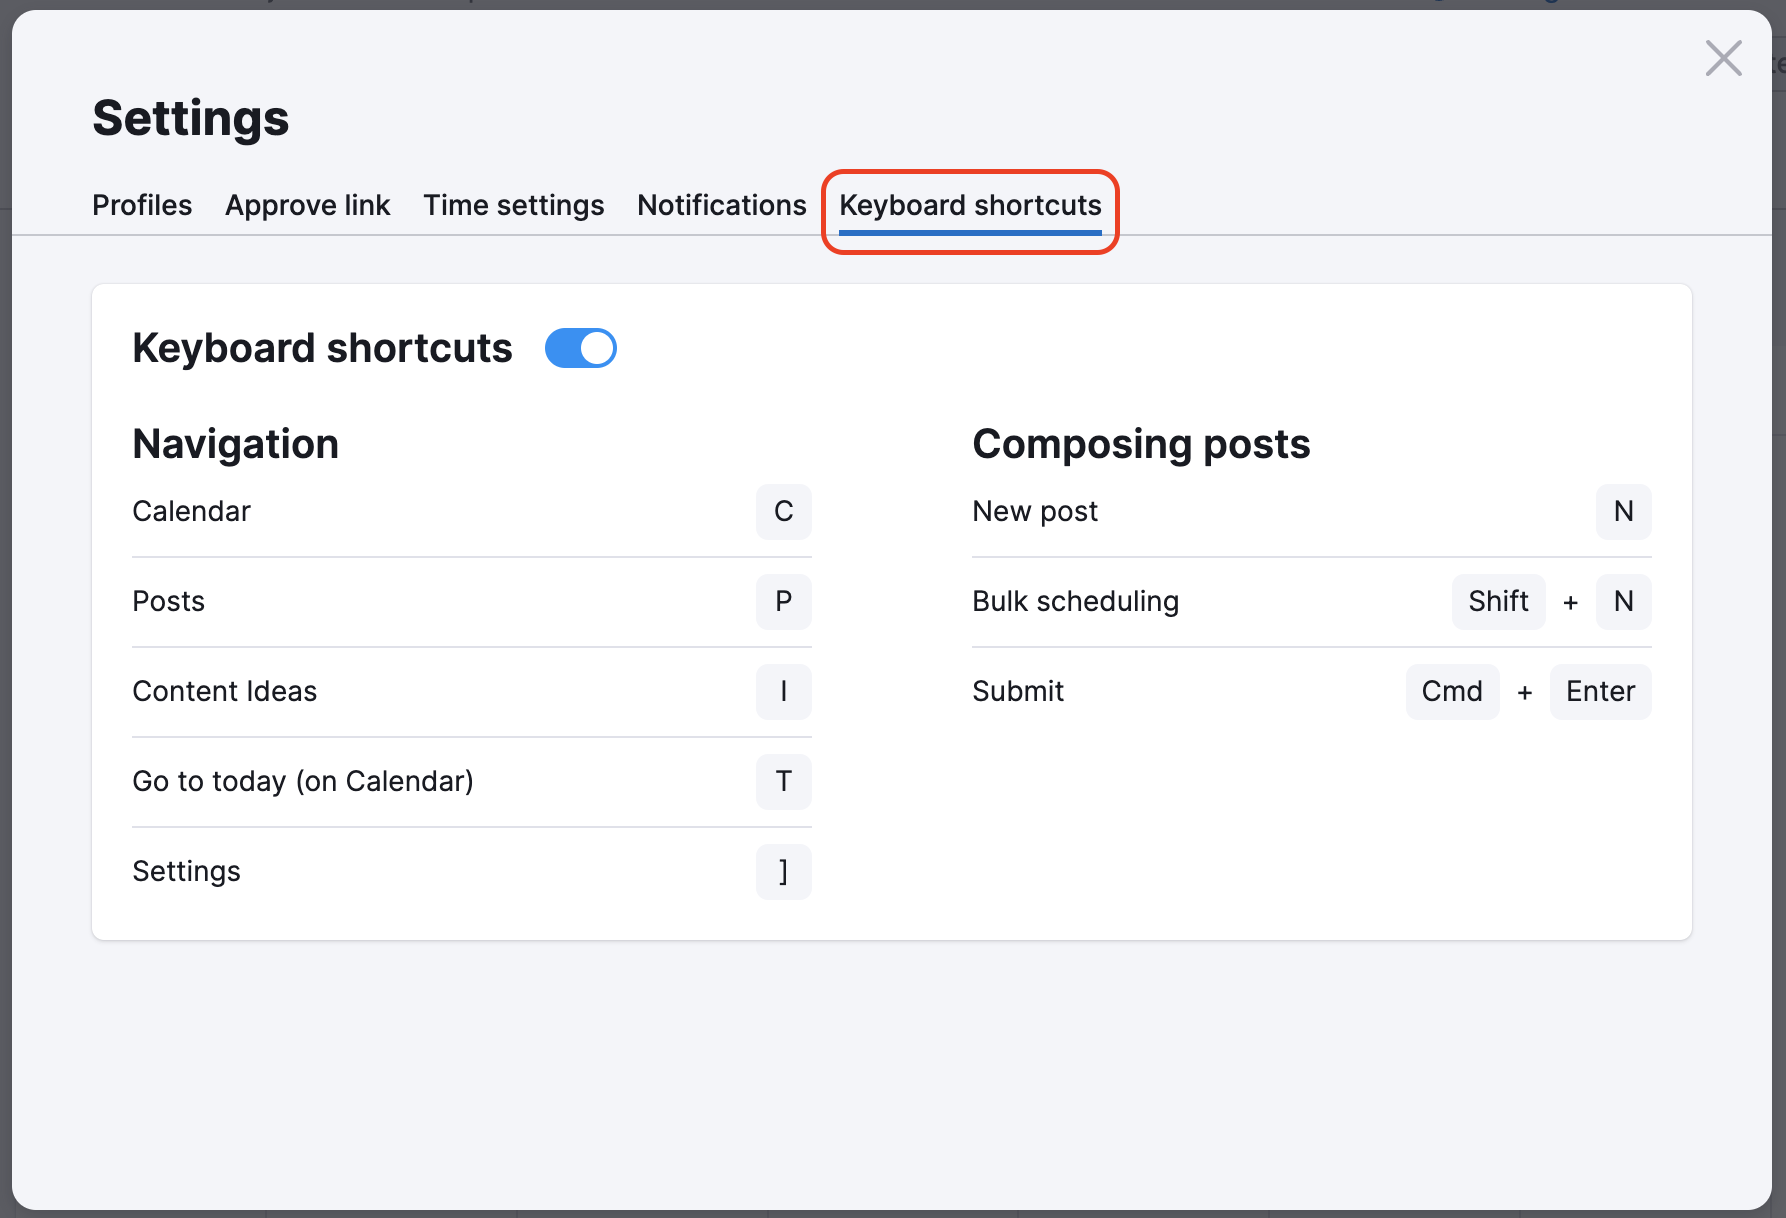Select the Time settings tab
Image resolution: width=1786 pixels, height=1218 pixels.
(513, 205)
